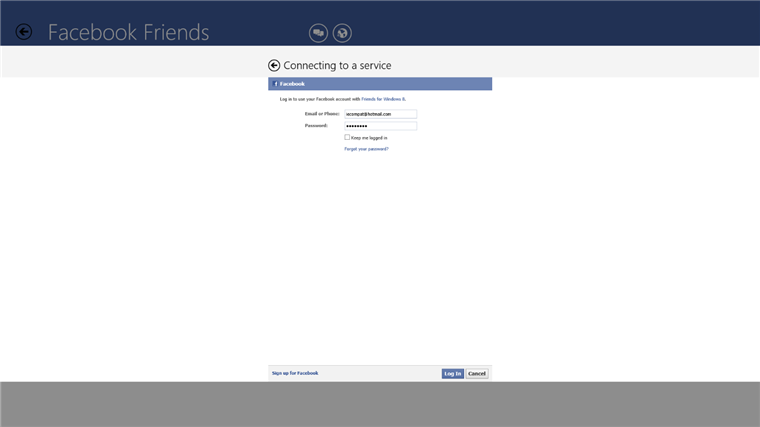The height and width of the screenshot is (427, 760).
Task: Open the globe notifications icon in header
Action: point(342,33)
